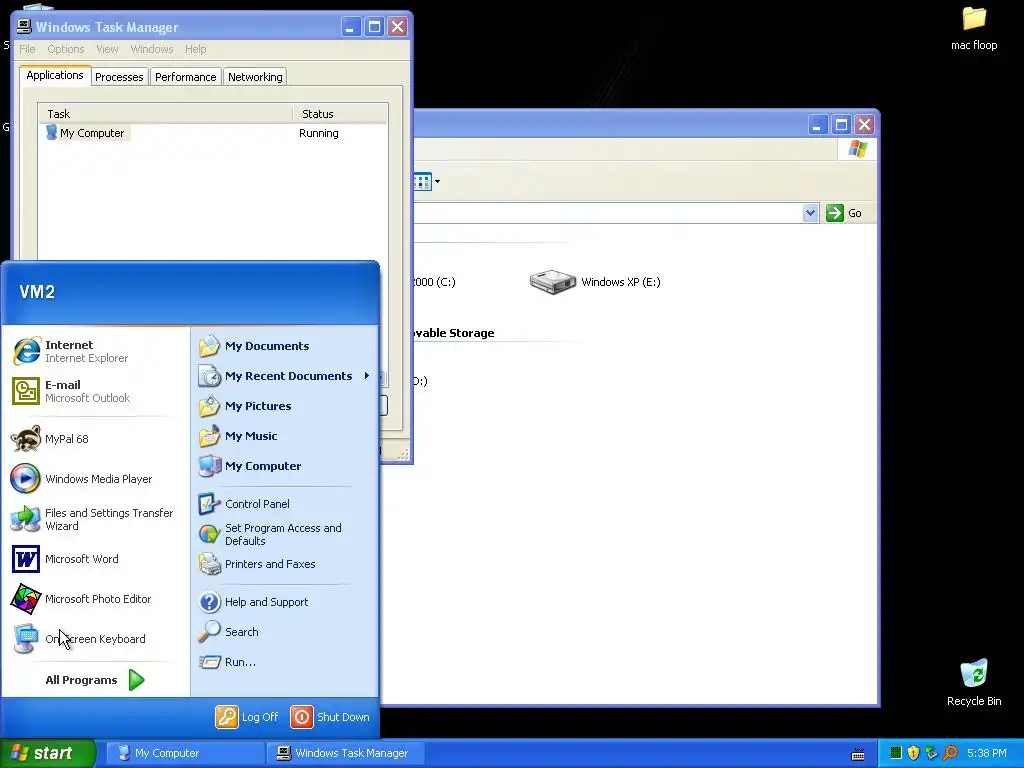Switch to Performance tab
This screenshot has width=1024, height=768.
pos(185,77)
